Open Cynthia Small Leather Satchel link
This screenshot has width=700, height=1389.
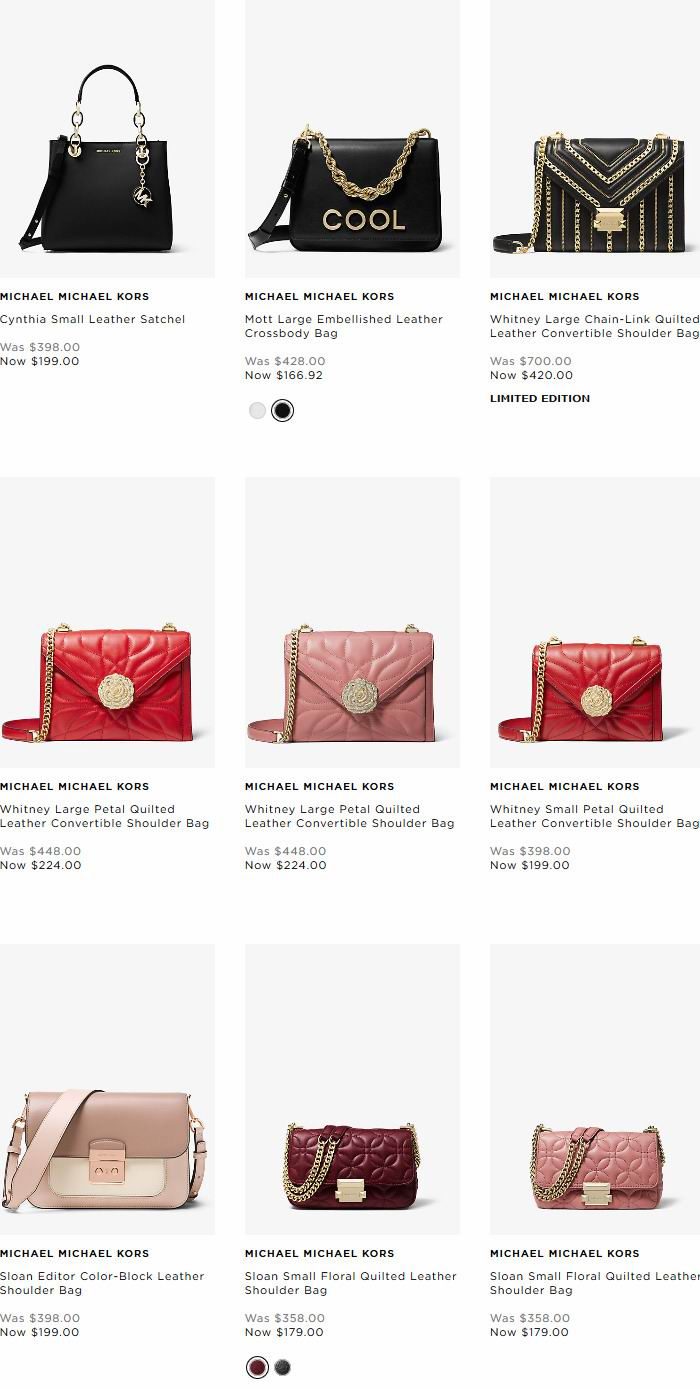(93, 319)
